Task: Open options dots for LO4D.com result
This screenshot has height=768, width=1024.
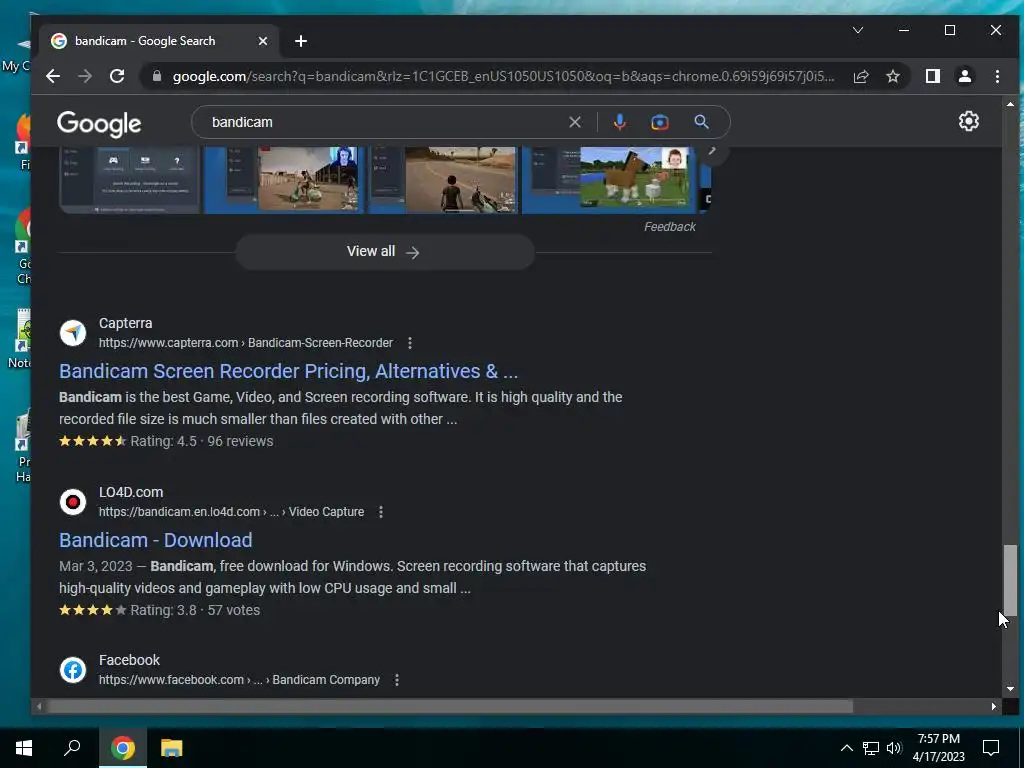Action: [x=381, y=512]
